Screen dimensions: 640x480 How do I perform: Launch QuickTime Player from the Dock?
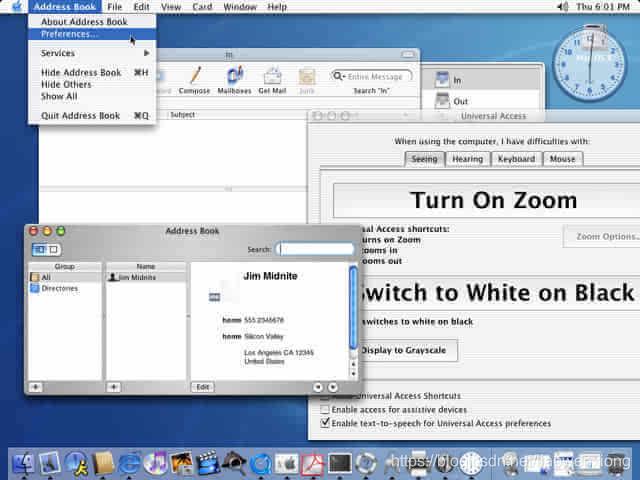(260, 464)
